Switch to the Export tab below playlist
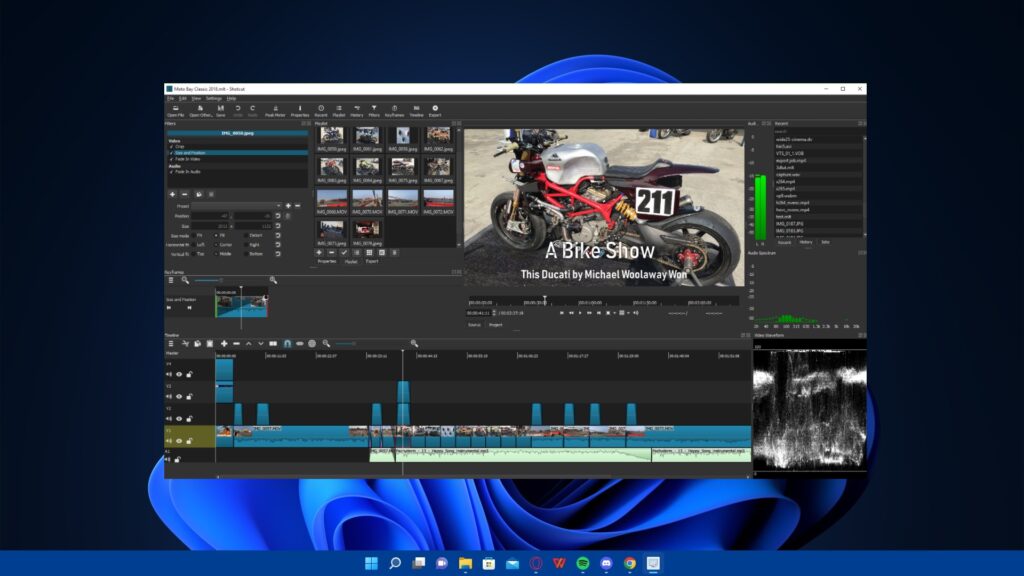Image resolution: width=1024 pixels, height=576 pixels. tap(372, 261)
